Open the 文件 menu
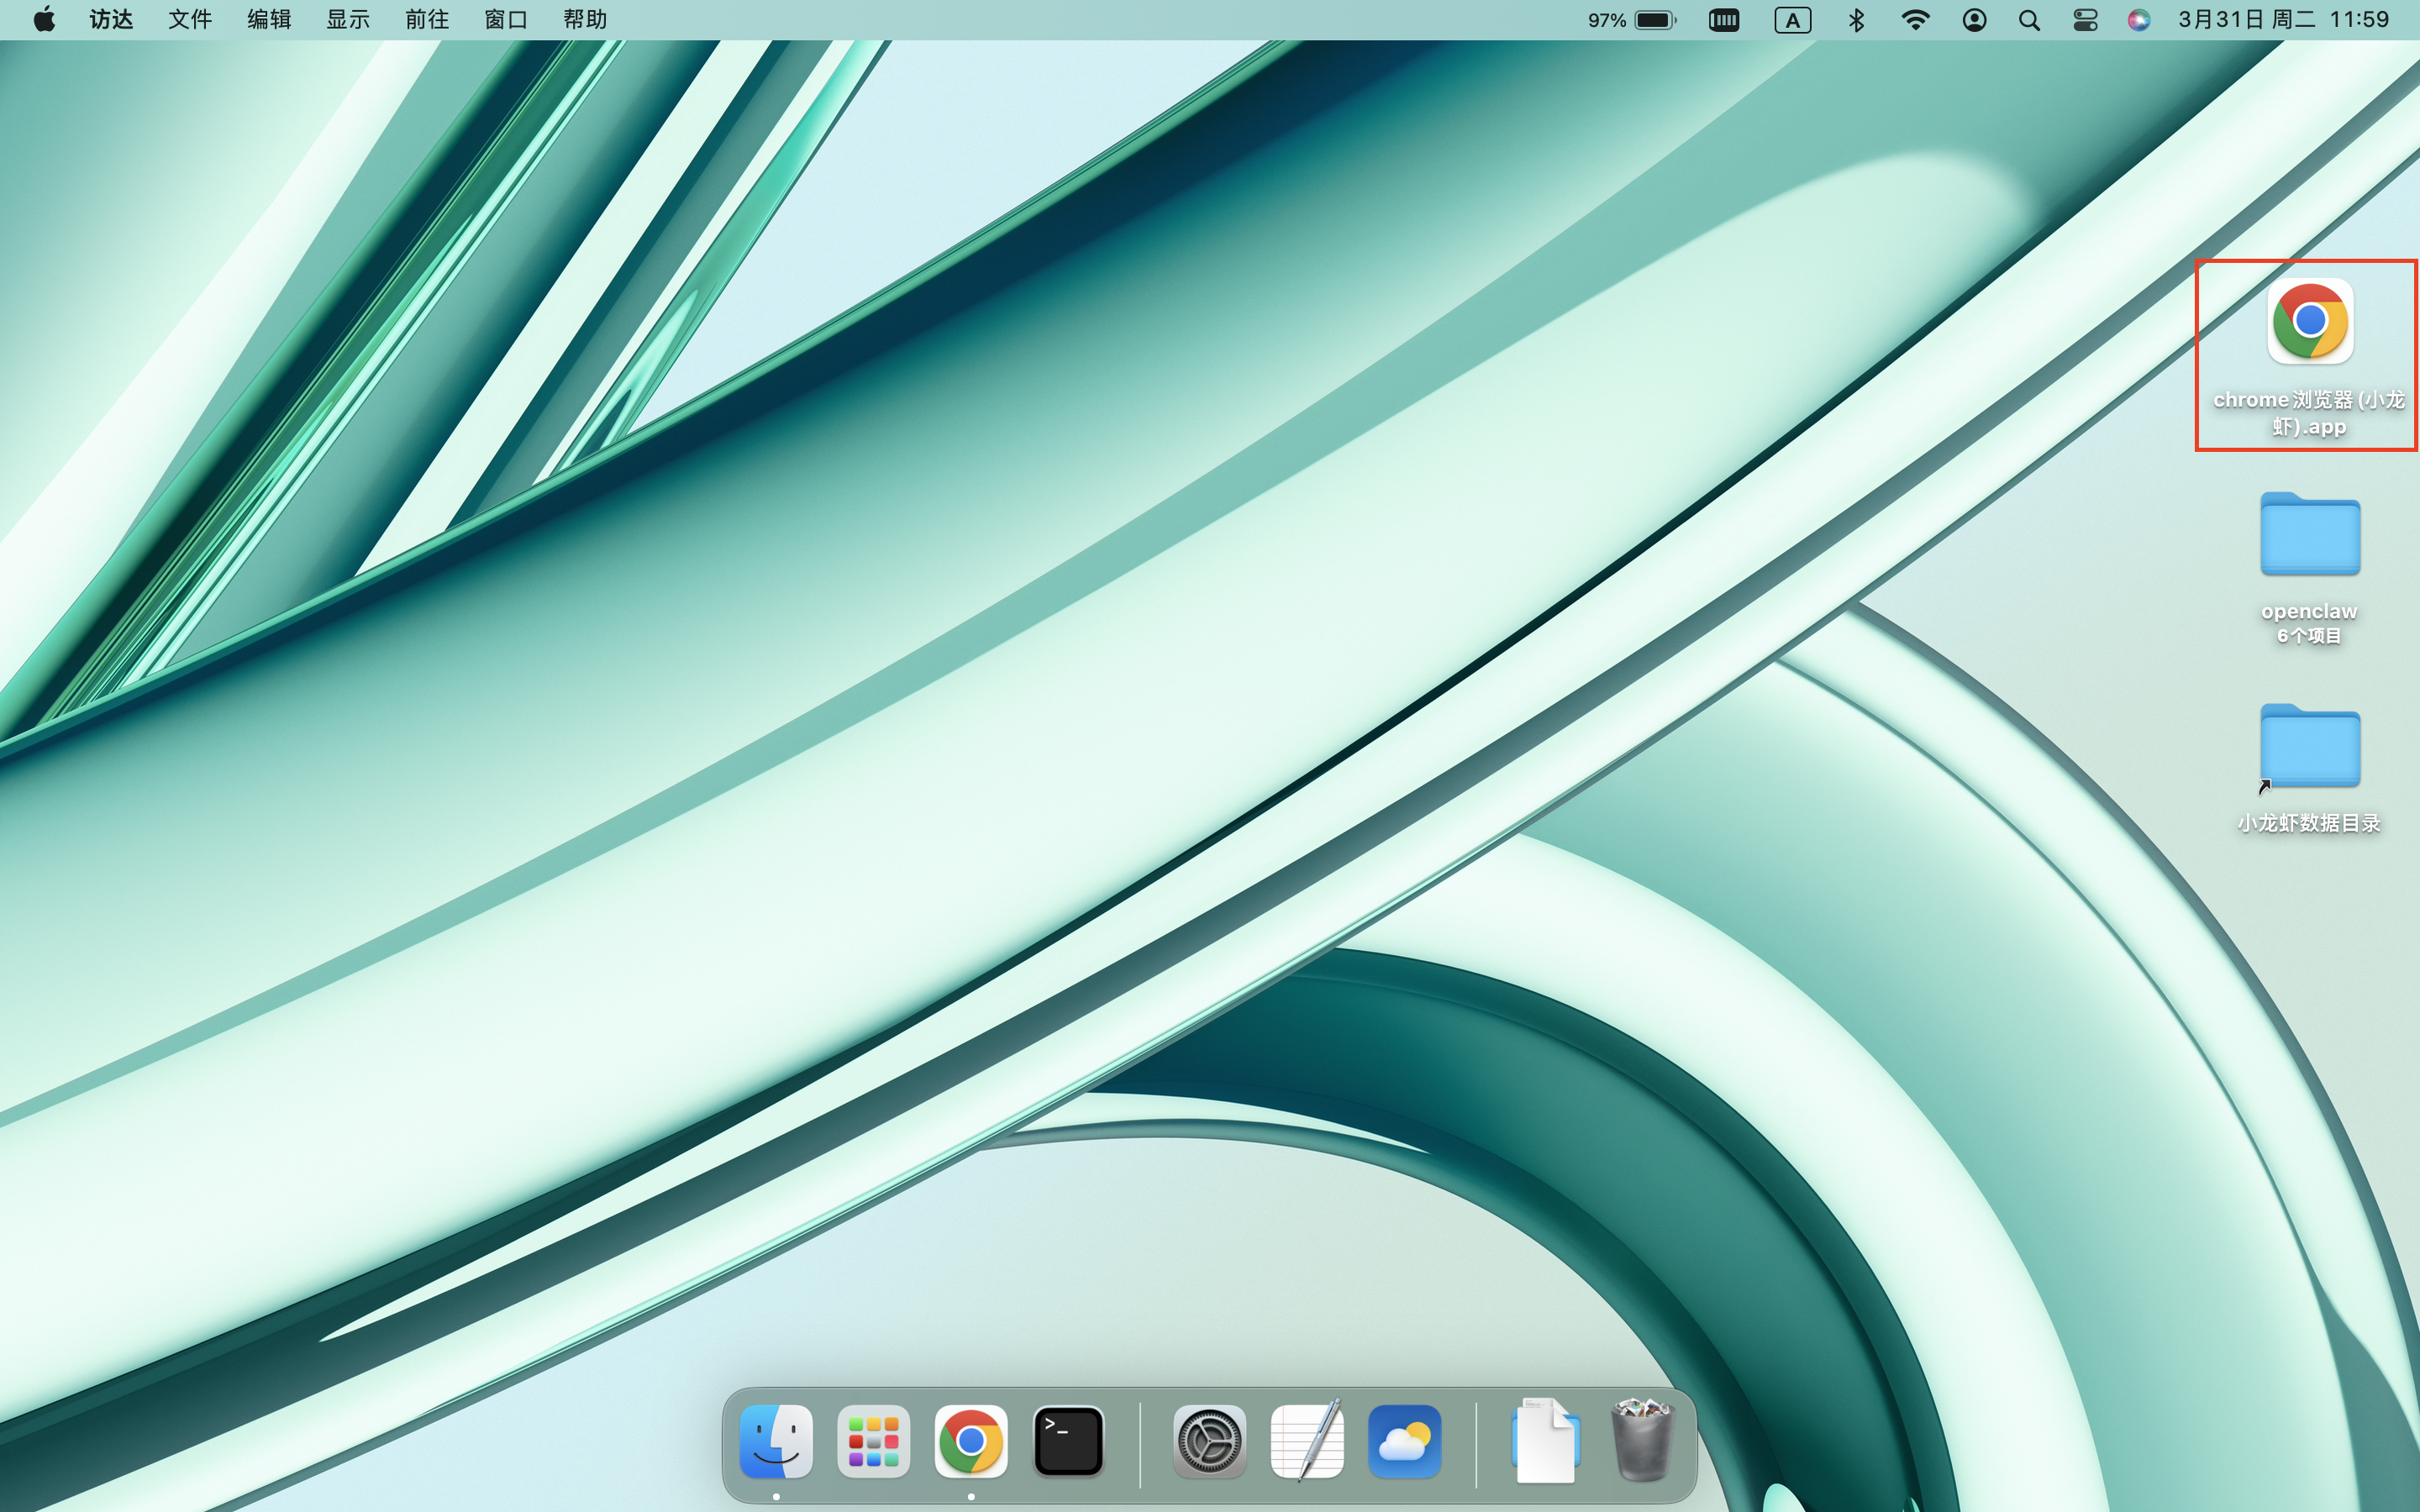 click(189, 20)
